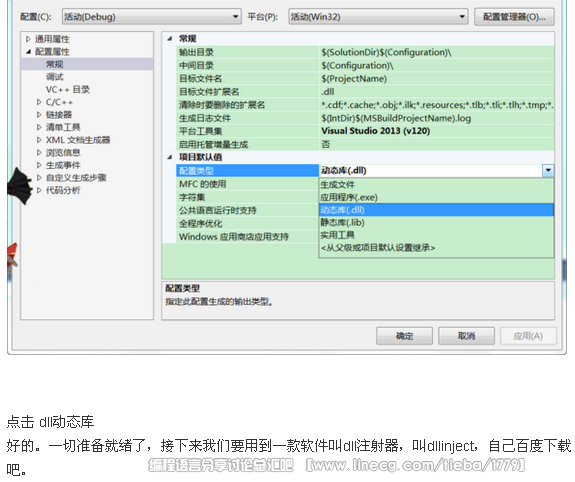This screenshot has width=575, height=482.
Task: Click the $(ProjectName) value field
Action: [436, 78]
